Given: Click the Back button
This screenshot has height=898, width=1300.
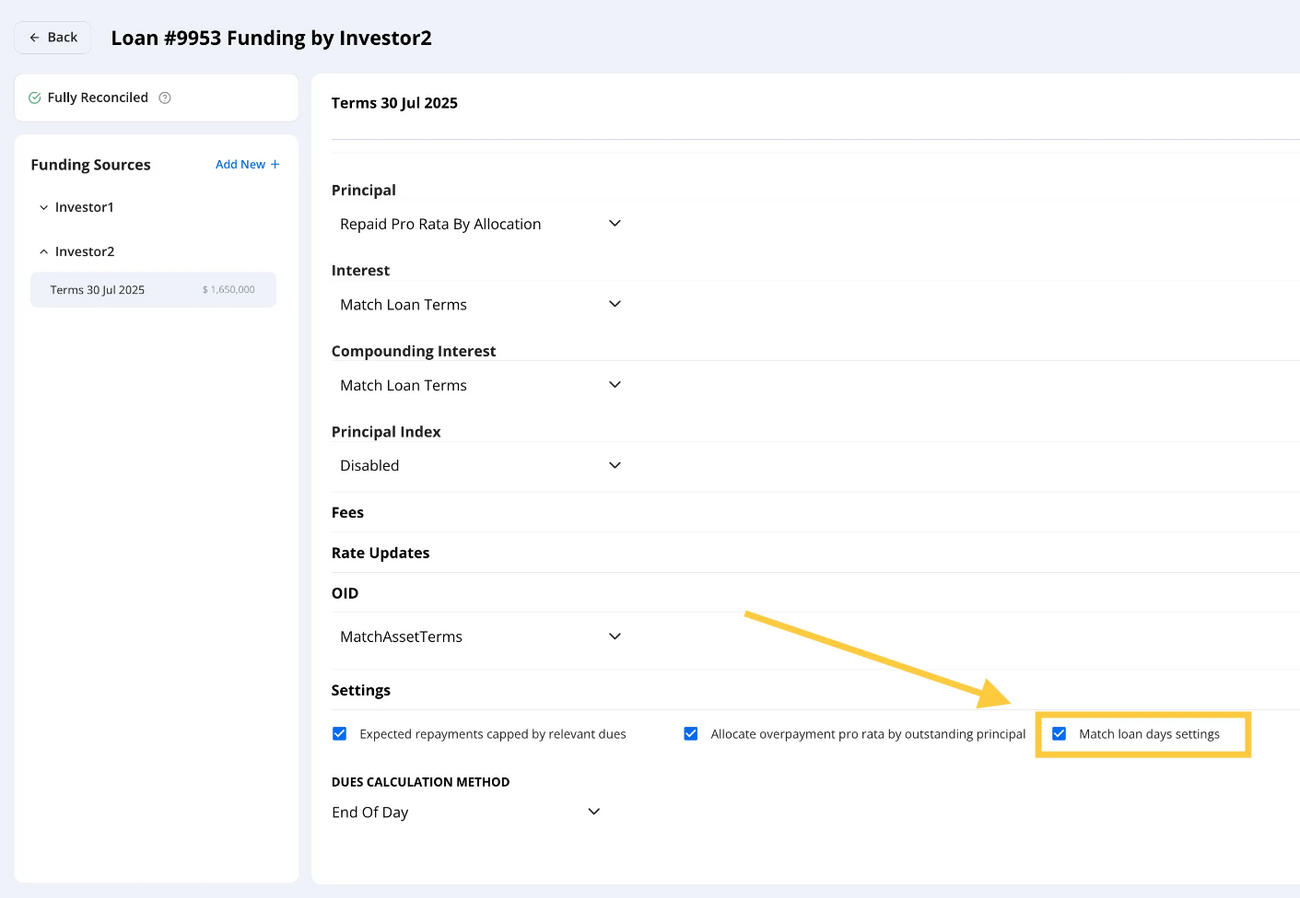Looking at the screenshot, I should tap(52, 37).
